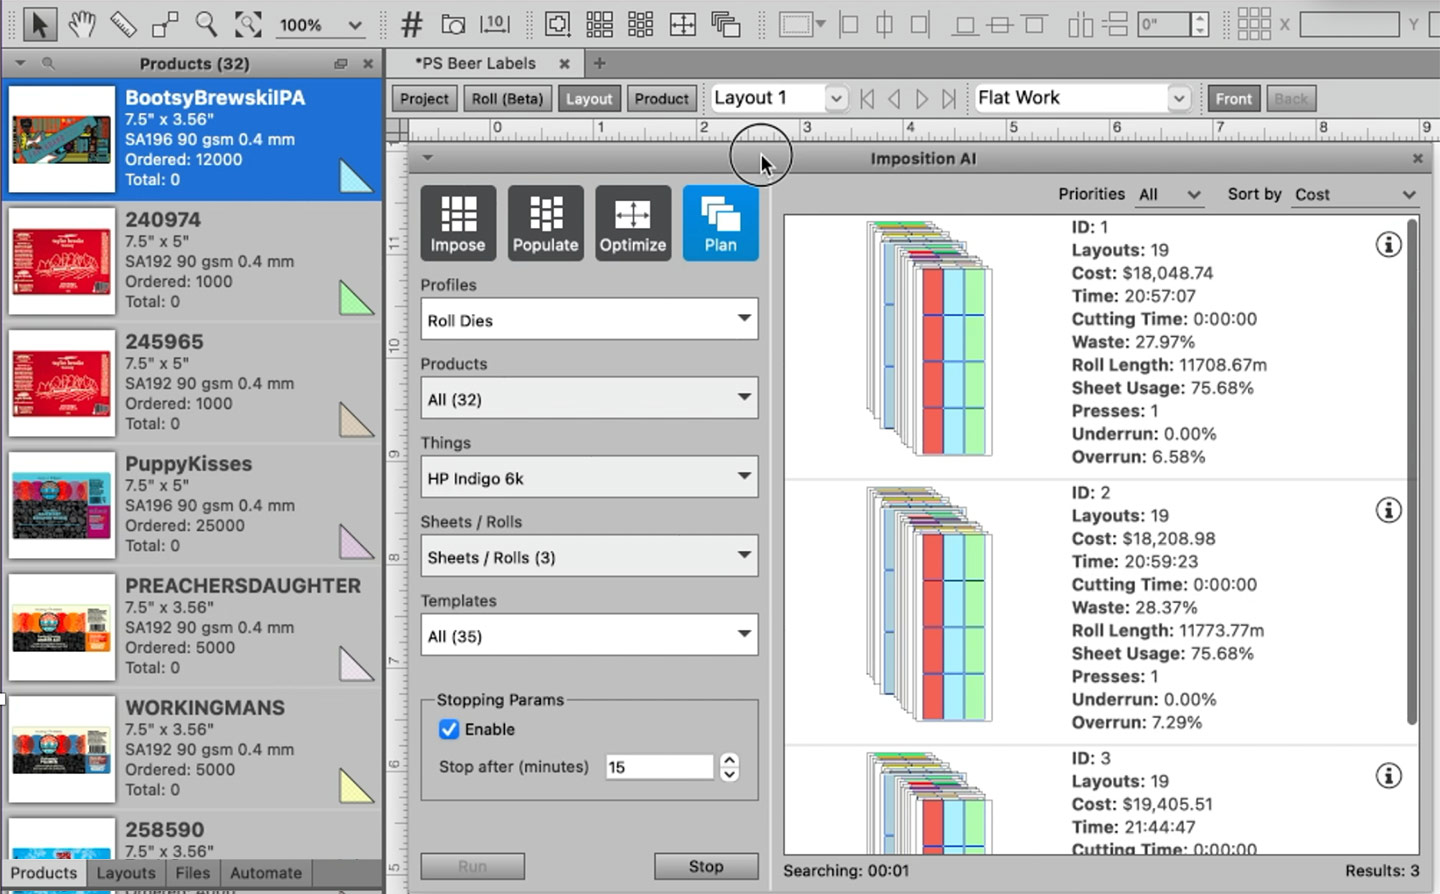Viewport: 1440px width, 894px height.
Task: Activate the Optimize tool
Action: pyautogui.click(x=633, y=222)
